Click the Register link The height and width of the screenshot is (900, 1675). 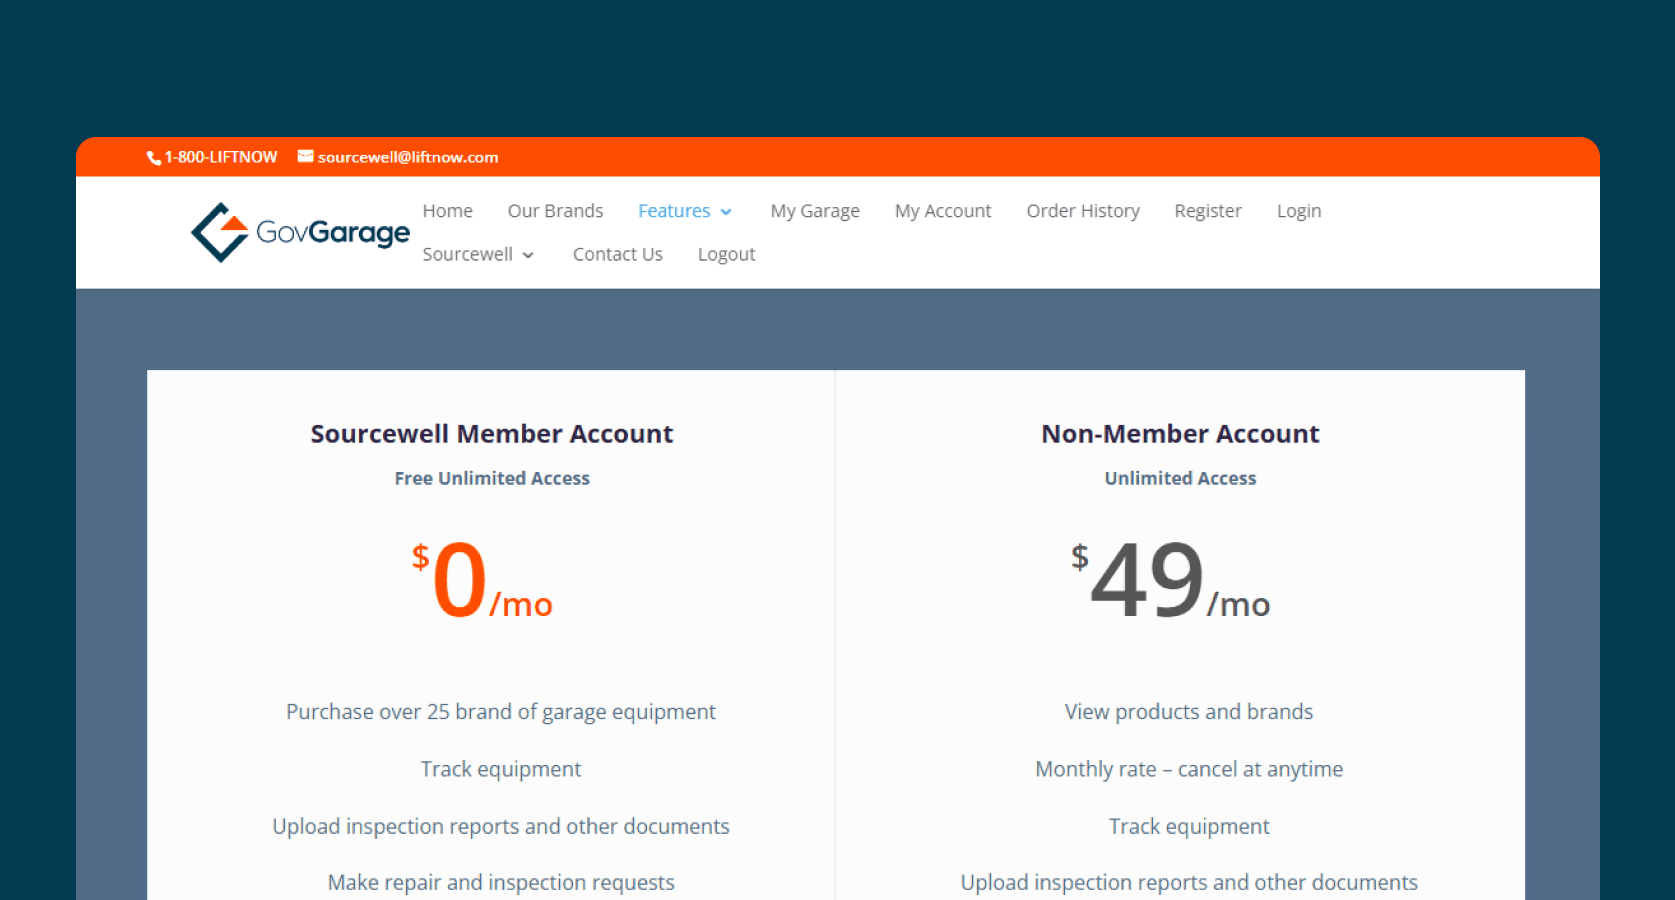(1208, 211)
